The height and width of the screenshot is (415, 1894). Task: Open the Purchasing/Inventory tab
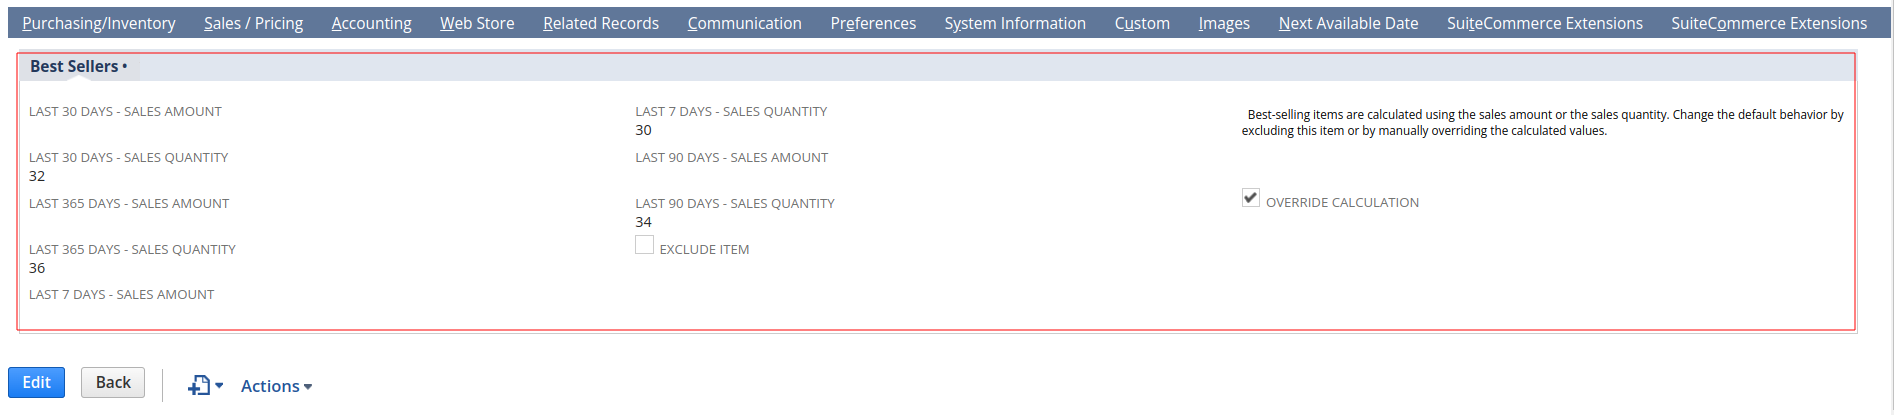98,23
